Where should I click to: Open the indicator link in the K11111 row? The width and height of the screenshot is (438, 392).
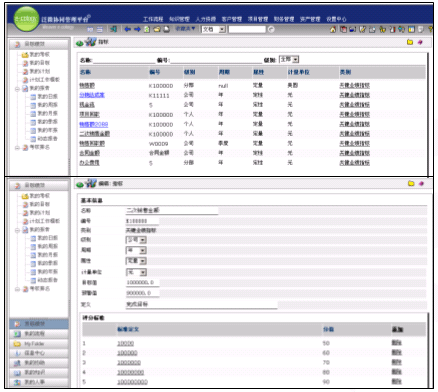[92, 95]
